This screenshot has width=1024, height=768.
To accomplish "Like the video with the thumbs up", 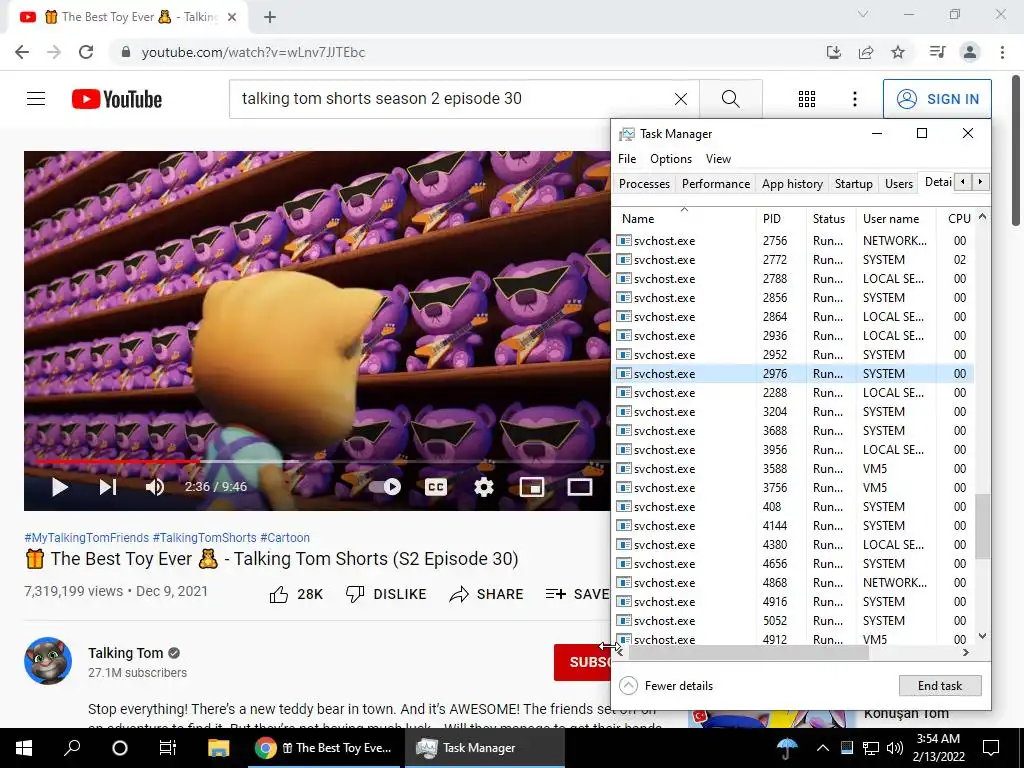I will (x=296, y=594).
